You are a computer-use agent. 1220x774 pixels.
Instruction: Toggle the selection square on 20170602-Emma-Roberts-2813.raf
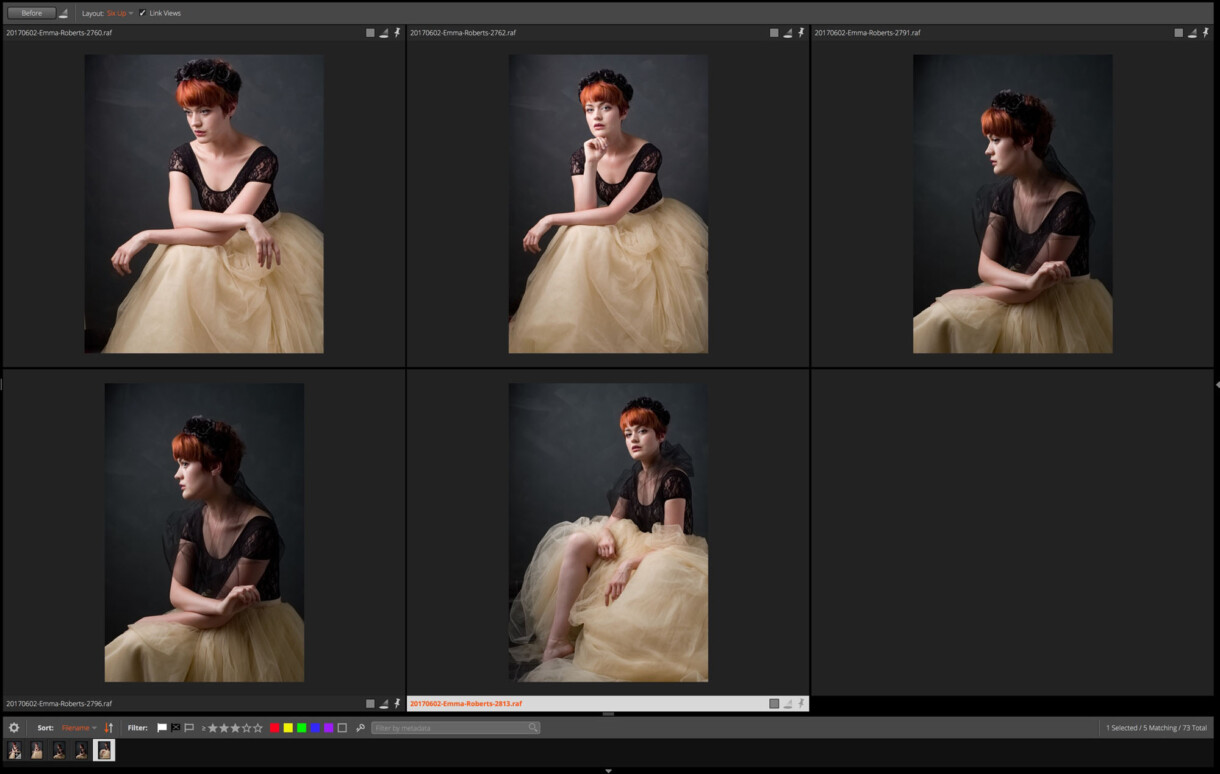coord(773,703)
